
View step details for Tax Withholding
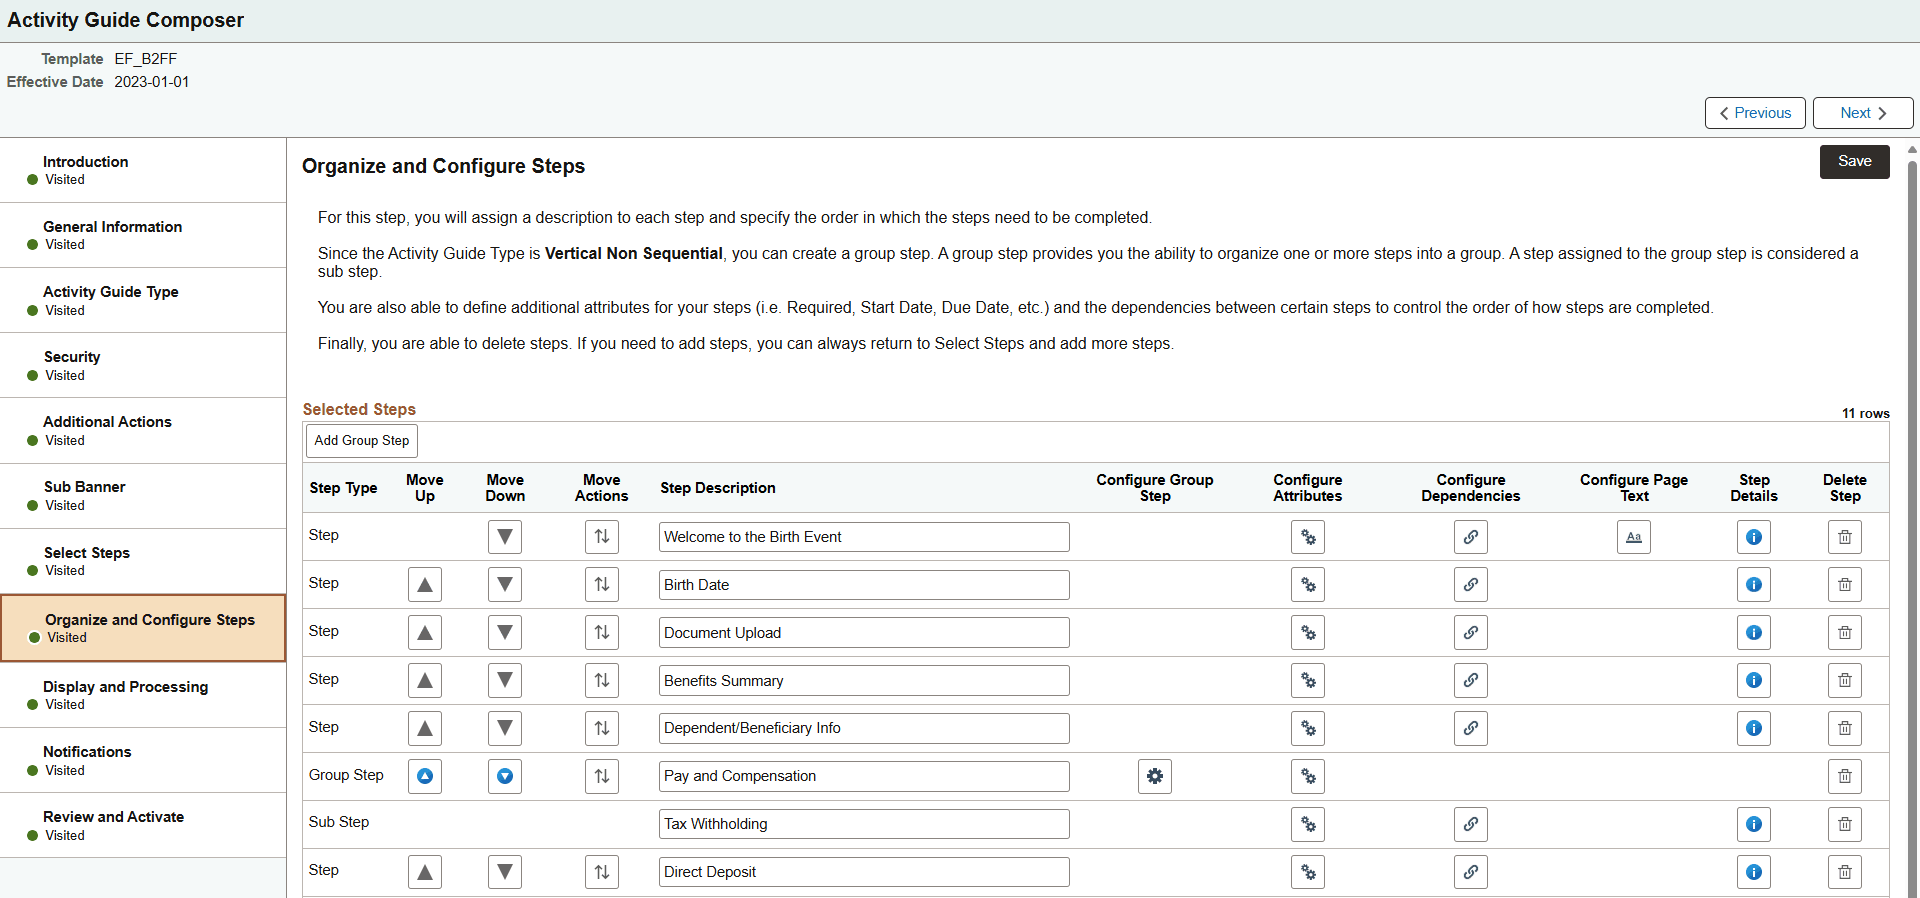[x=1754, y=825]
